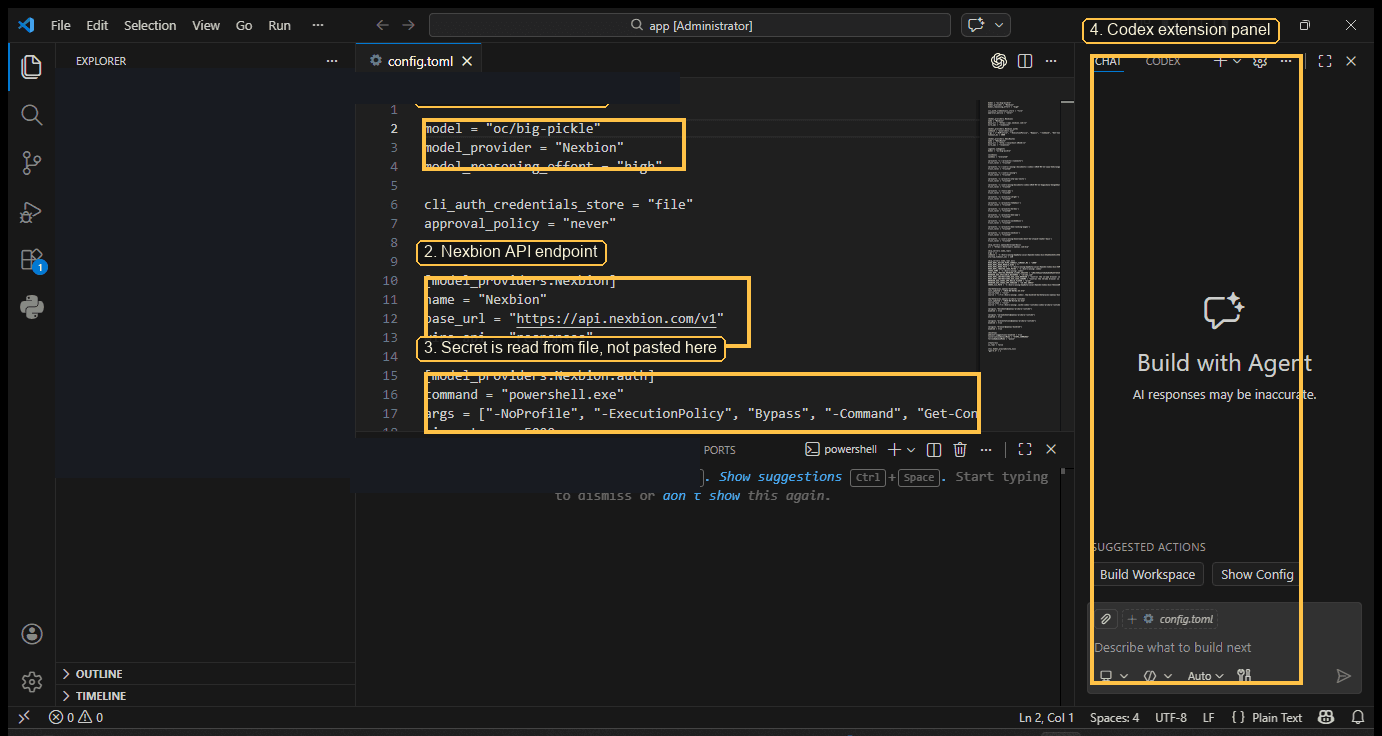Configure tools icon in chat input
Image resolution: width=1382 pixels, height=736 pixels.
1244,676
